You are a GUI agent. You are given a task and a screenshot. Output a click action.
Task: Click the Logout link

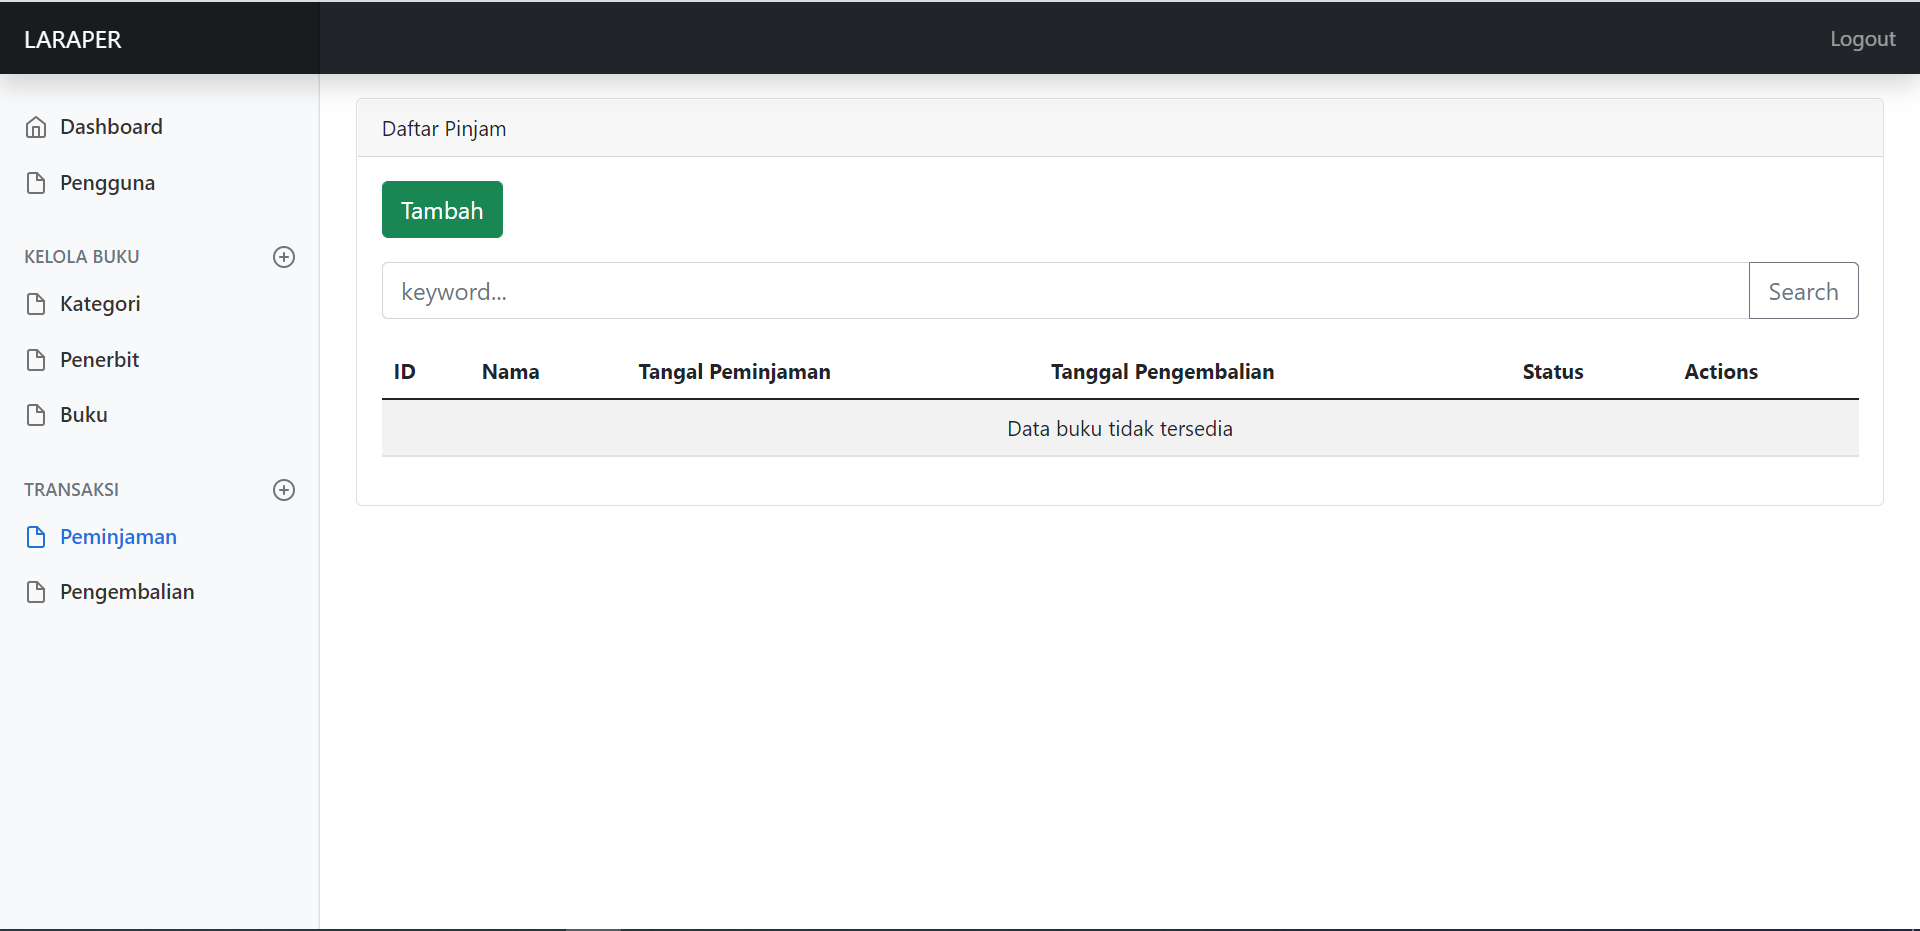[x=1862, y=38]
